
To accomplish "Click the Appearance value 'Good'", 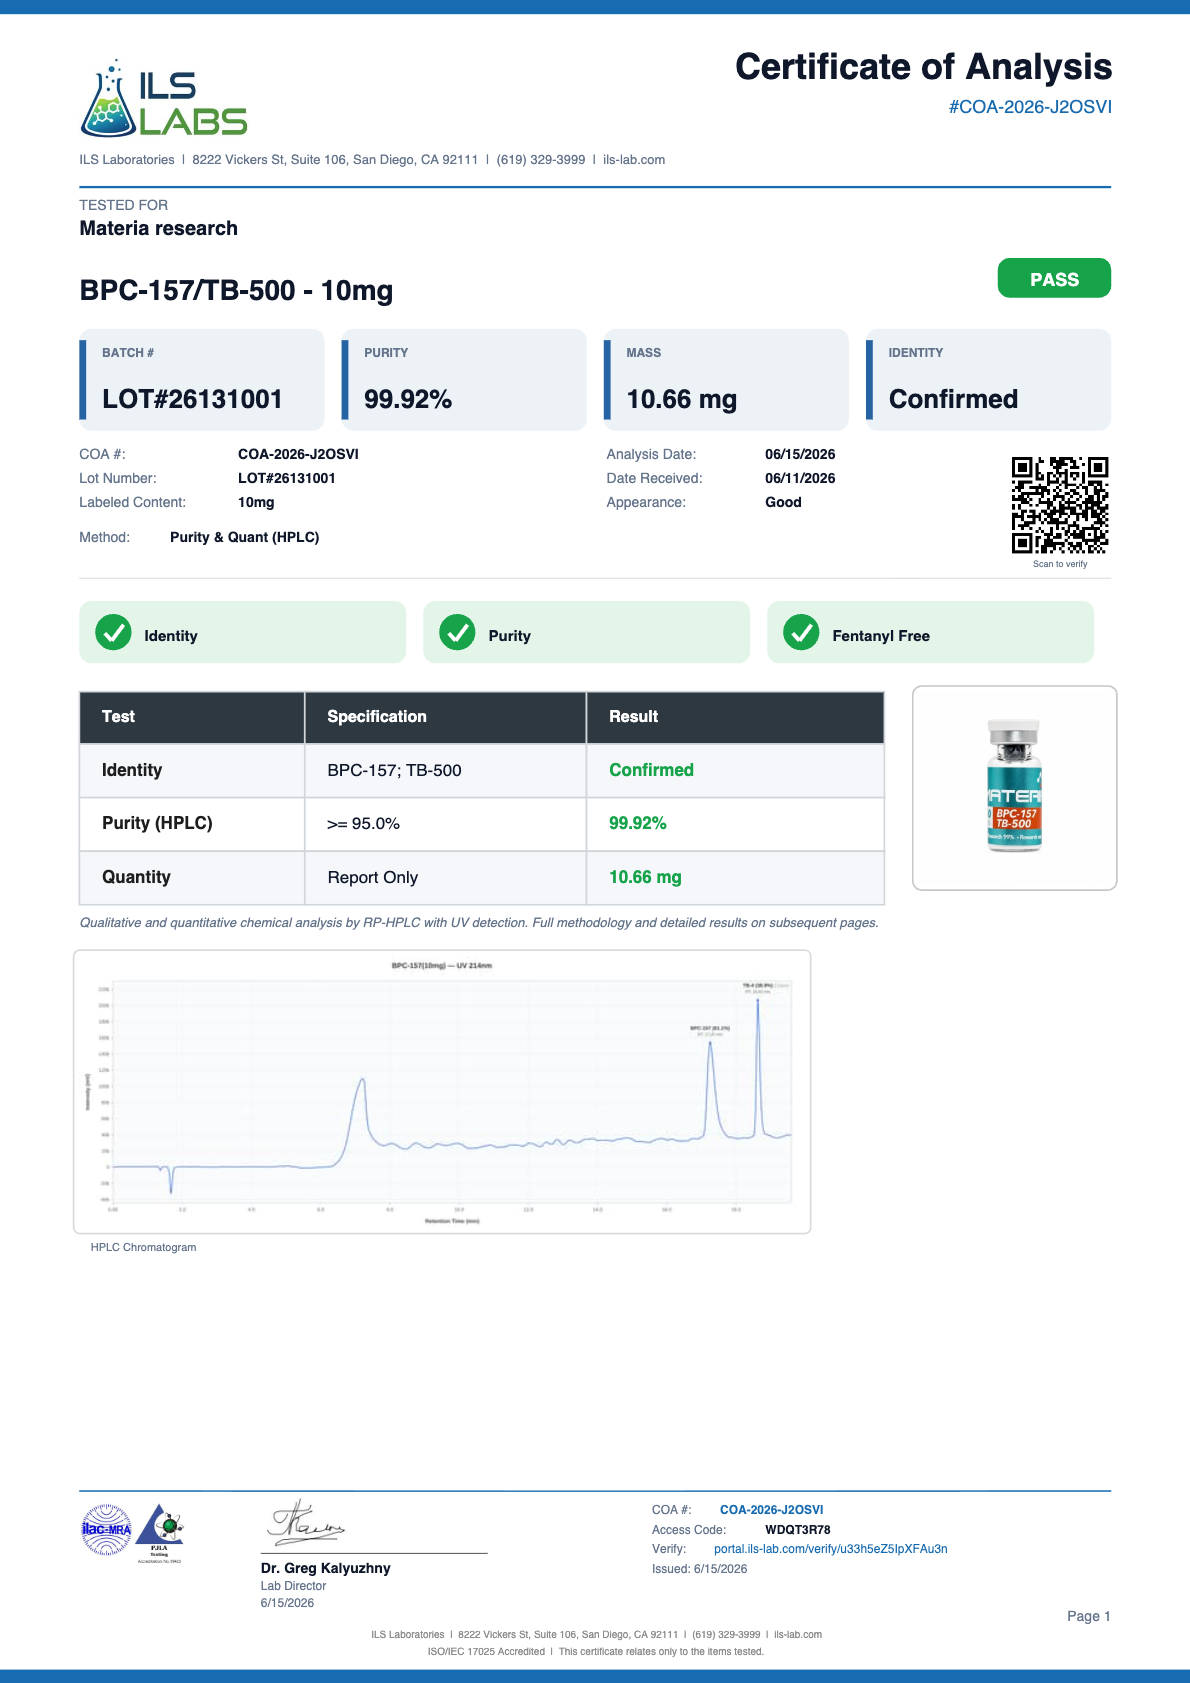I will [783, 502].
